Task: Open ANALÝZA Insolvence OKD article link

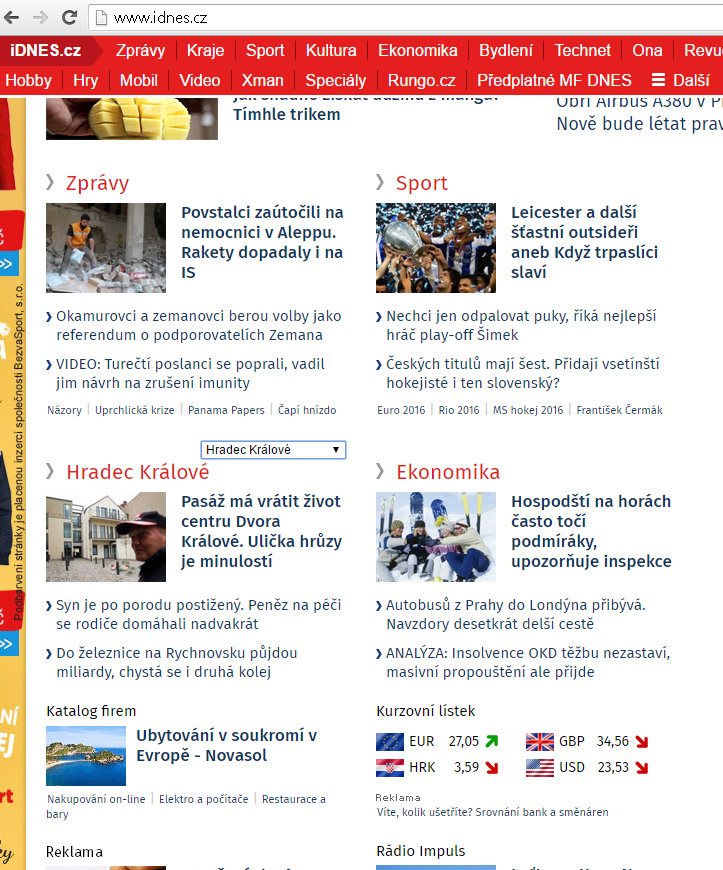Action: pos(528,662)
